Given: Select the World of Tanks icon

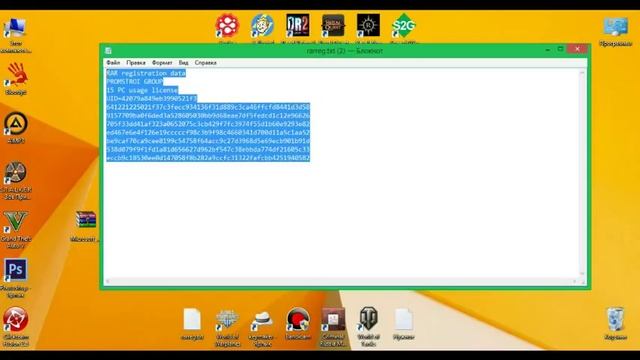Looking at the screenshot, I should [x=368, y=319].
